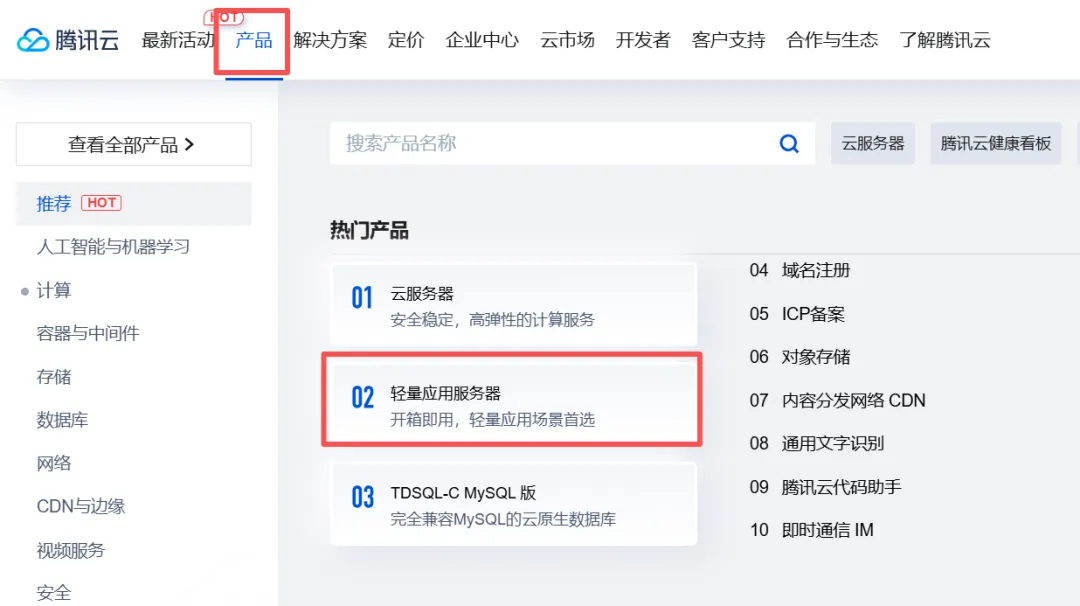Viewport: 1080px width, 606px height.
Task: Select the 容器与中间件 category
Action: 87,333
